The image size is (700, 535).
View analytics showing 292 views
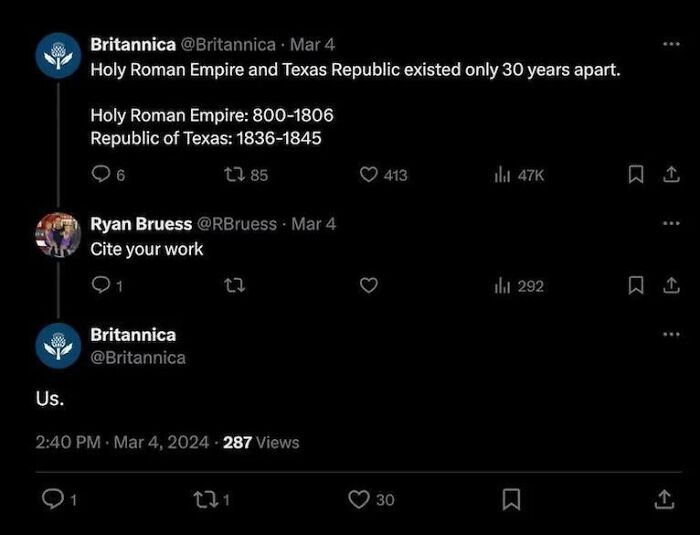pos(502,286)
